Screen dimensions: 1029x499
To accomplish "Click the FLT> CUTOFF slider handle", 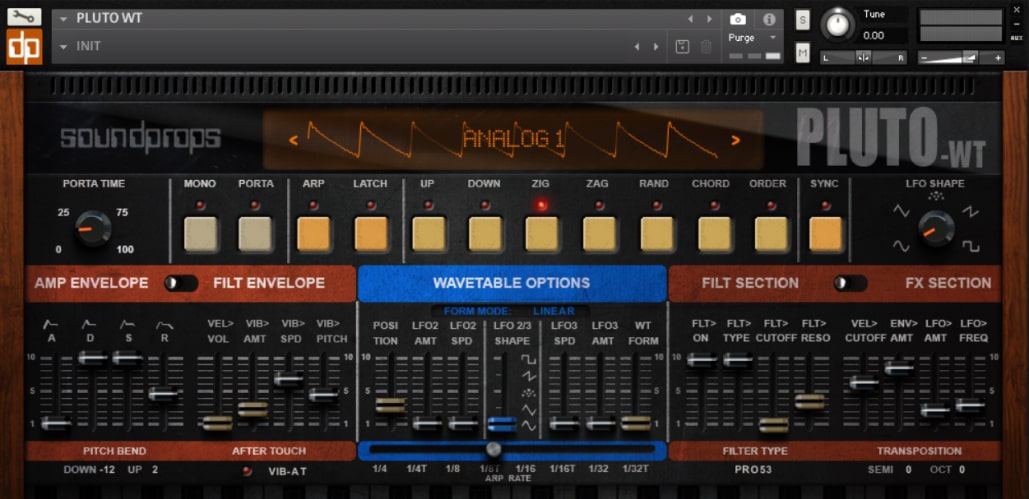I will (x=774, y=425).
